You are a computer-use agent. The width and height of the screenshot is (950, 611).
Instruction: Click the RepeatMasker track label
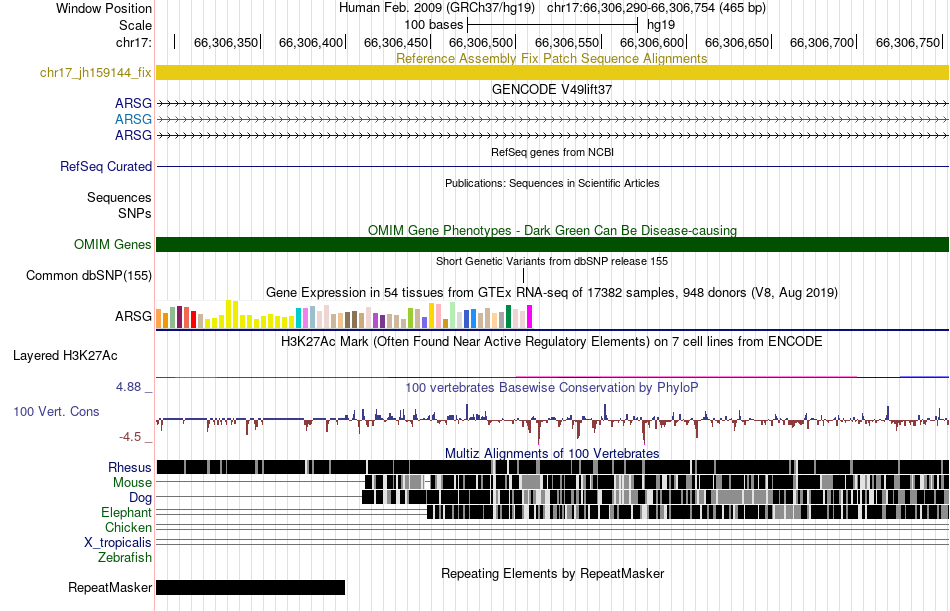coord(110,587)
